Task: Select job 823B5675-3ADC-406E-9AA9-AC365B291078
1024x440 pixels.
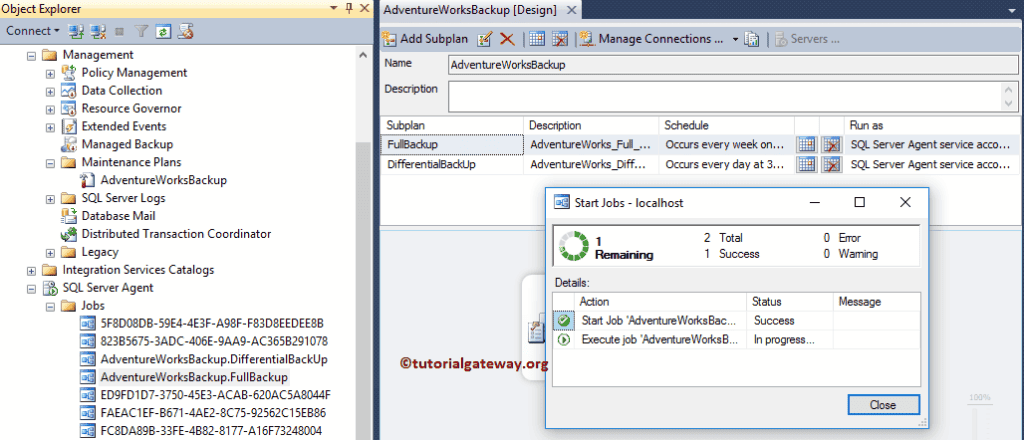Action: point(214,341)
